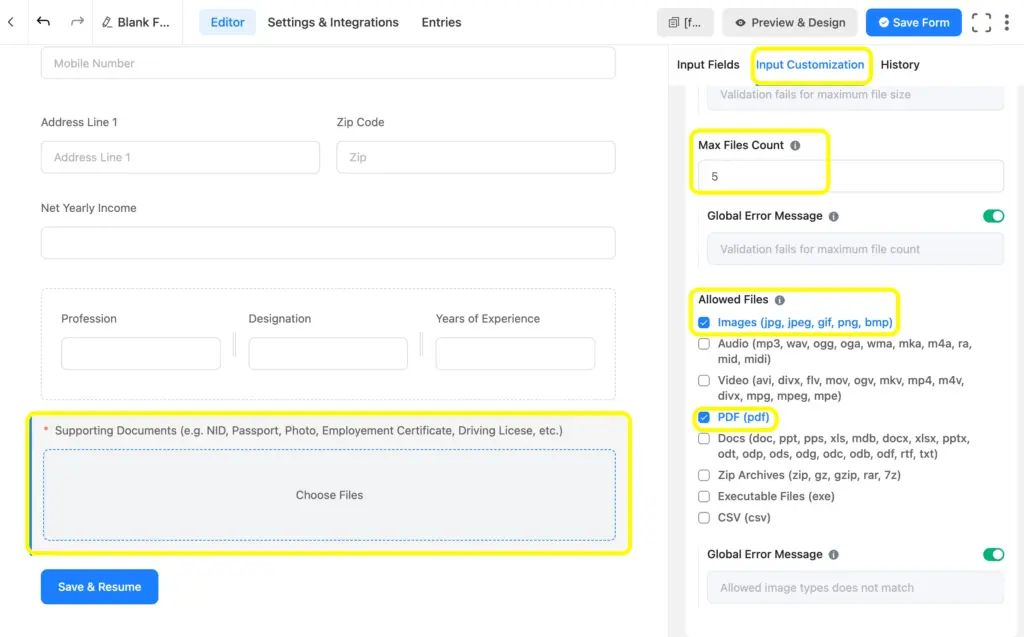
Task: Uncheck the PDF (pdf) file type
Action: (703, 418)
